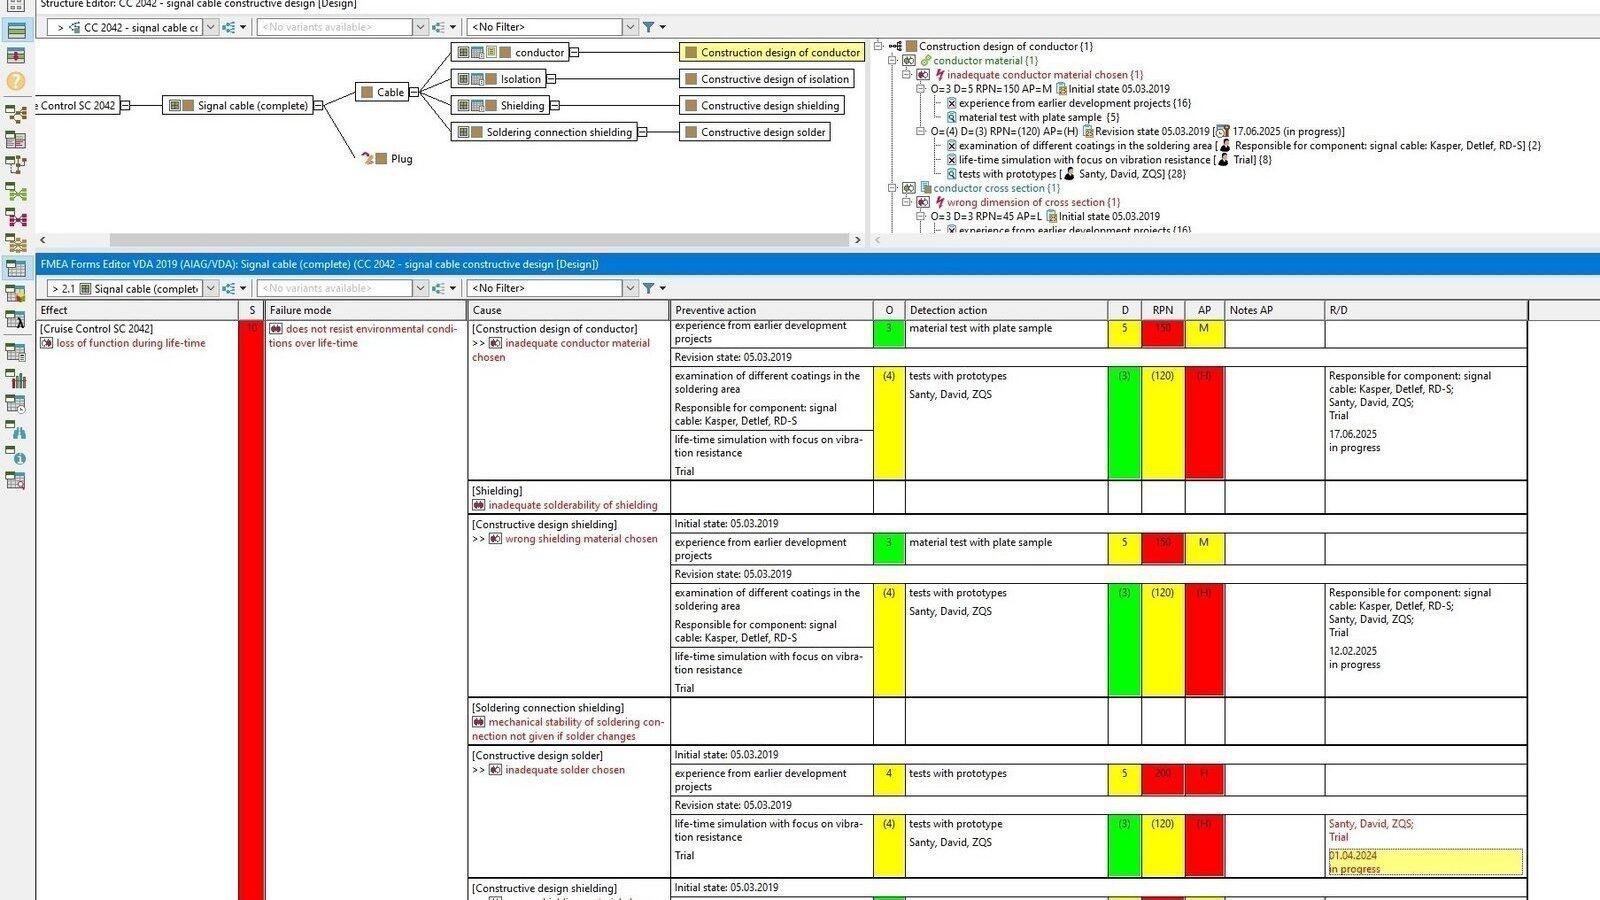The image size is (1600, 900).
Task: Click the orange question mark help icon
Action: coord(16,81)
